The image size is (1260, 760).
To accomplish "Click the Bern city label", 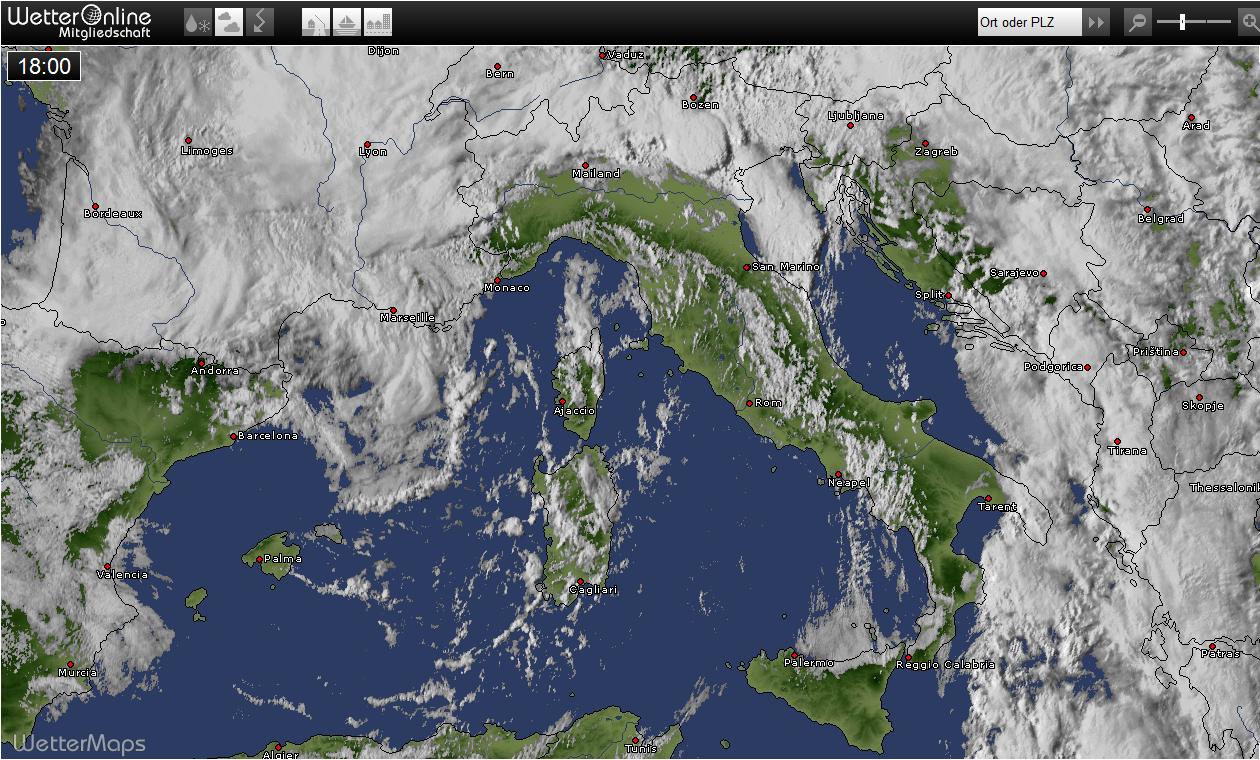I will tap(500, 74).
